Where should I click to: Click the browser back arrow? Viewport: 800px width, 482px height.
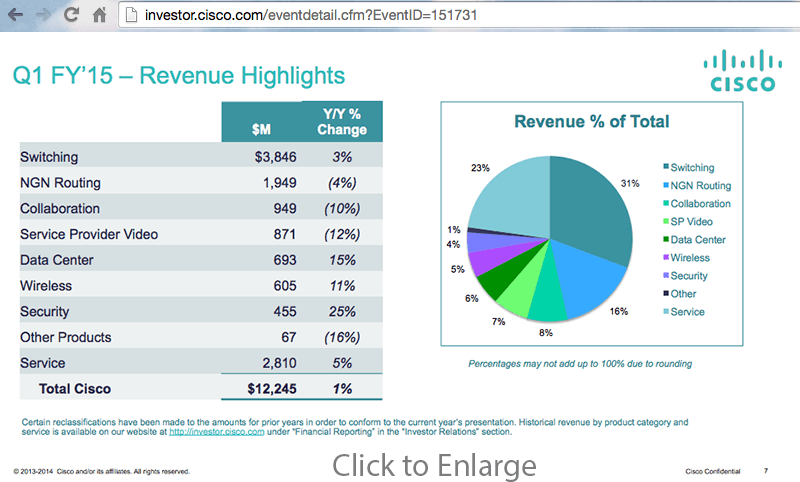point(15,16)
